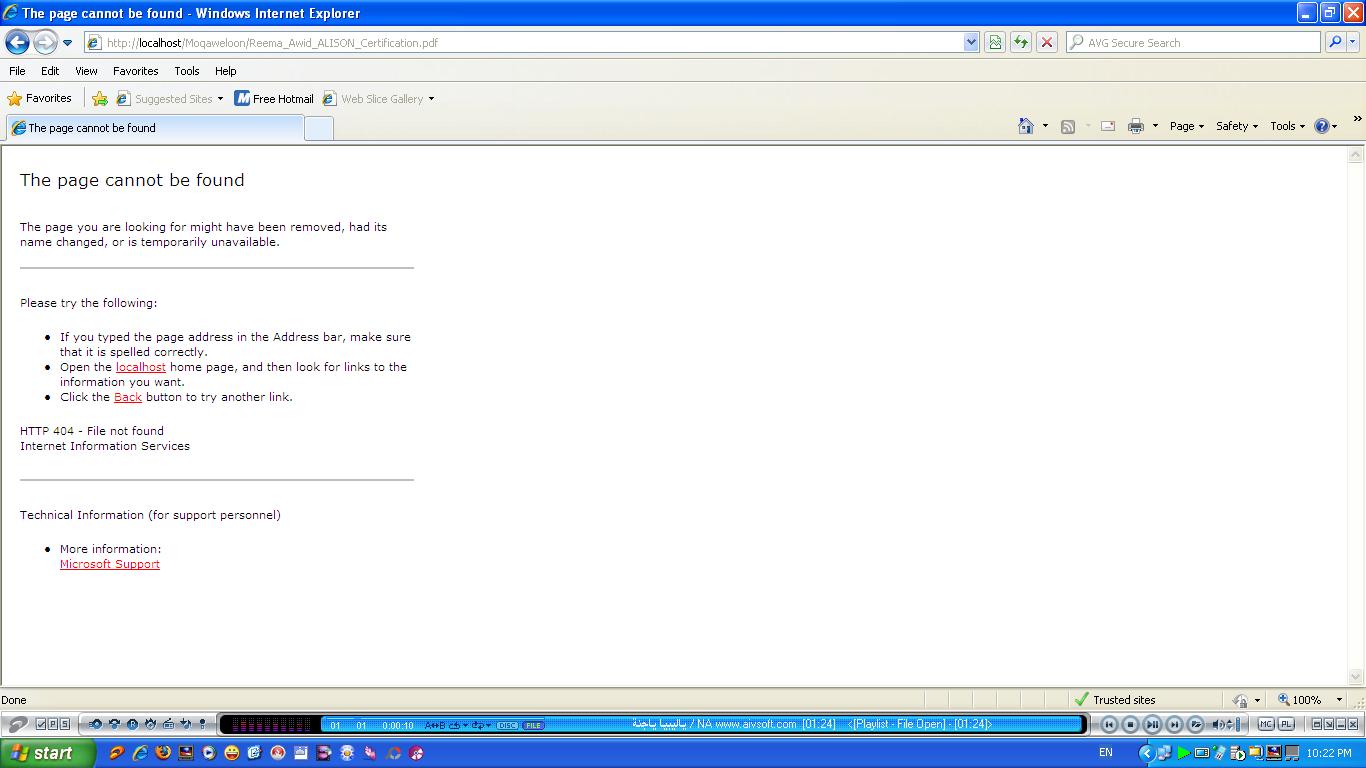1366x768 pixels.
Task: Click the search magnifier icon
Action: (1335, 42)
